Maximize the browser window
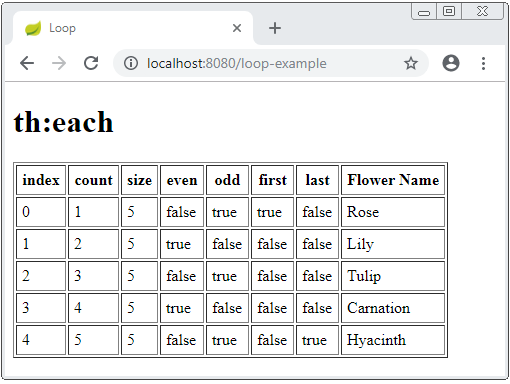This screenshot has width=510, height=384. tap(449, 12)
